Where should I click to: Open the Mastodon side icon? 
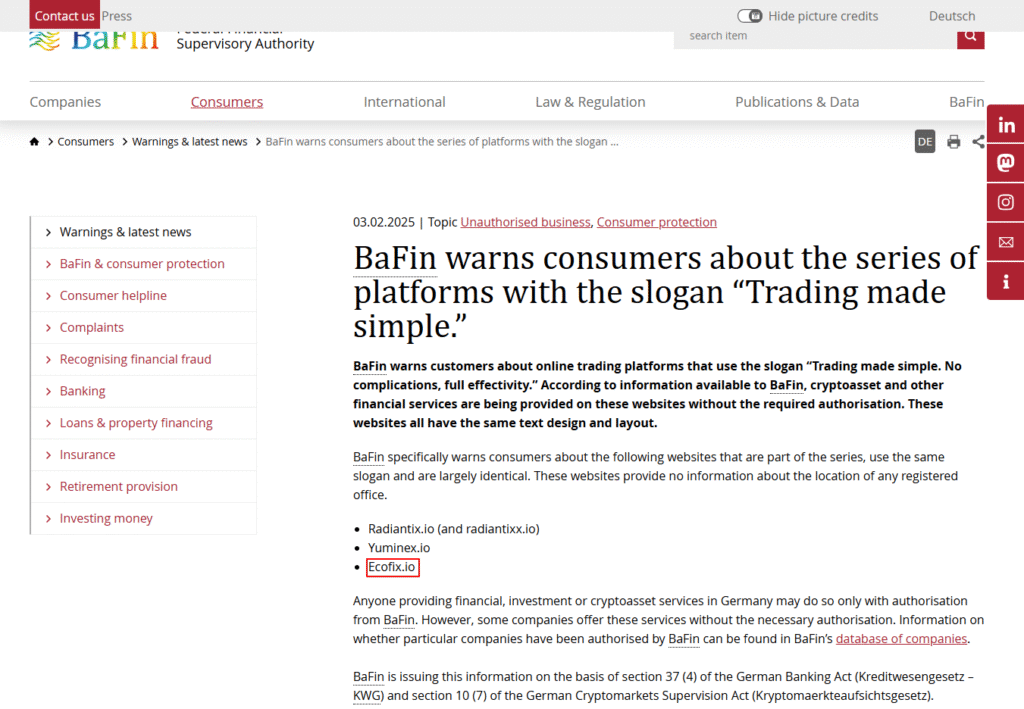click(x=1006, y=163)
